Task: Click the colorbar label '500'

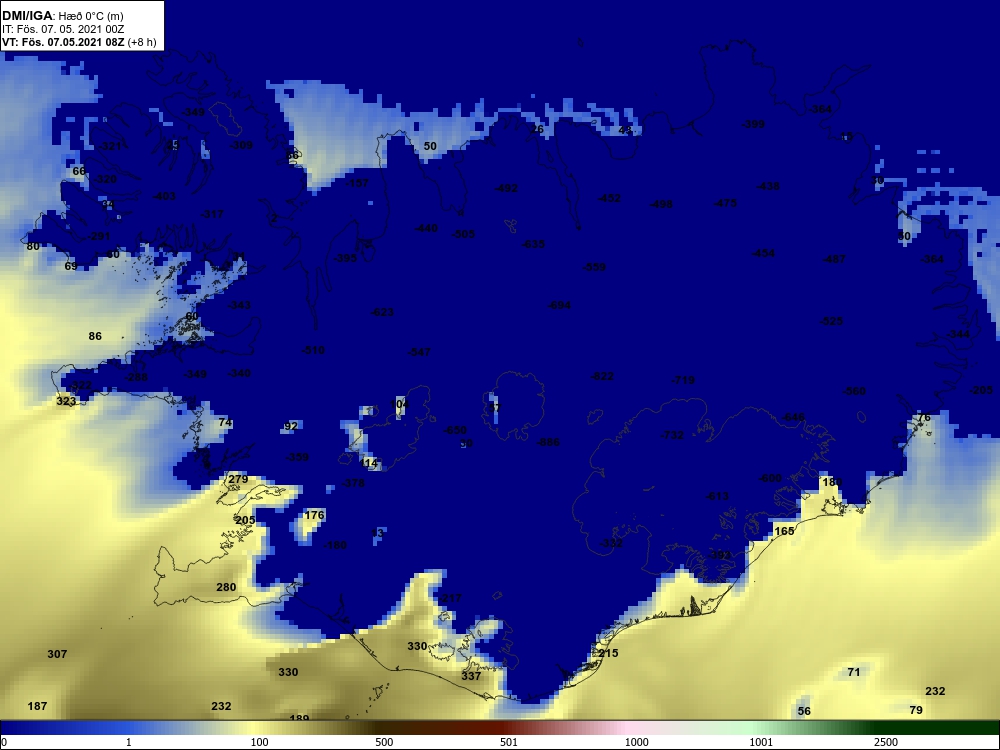Action: tap(384, 742)
